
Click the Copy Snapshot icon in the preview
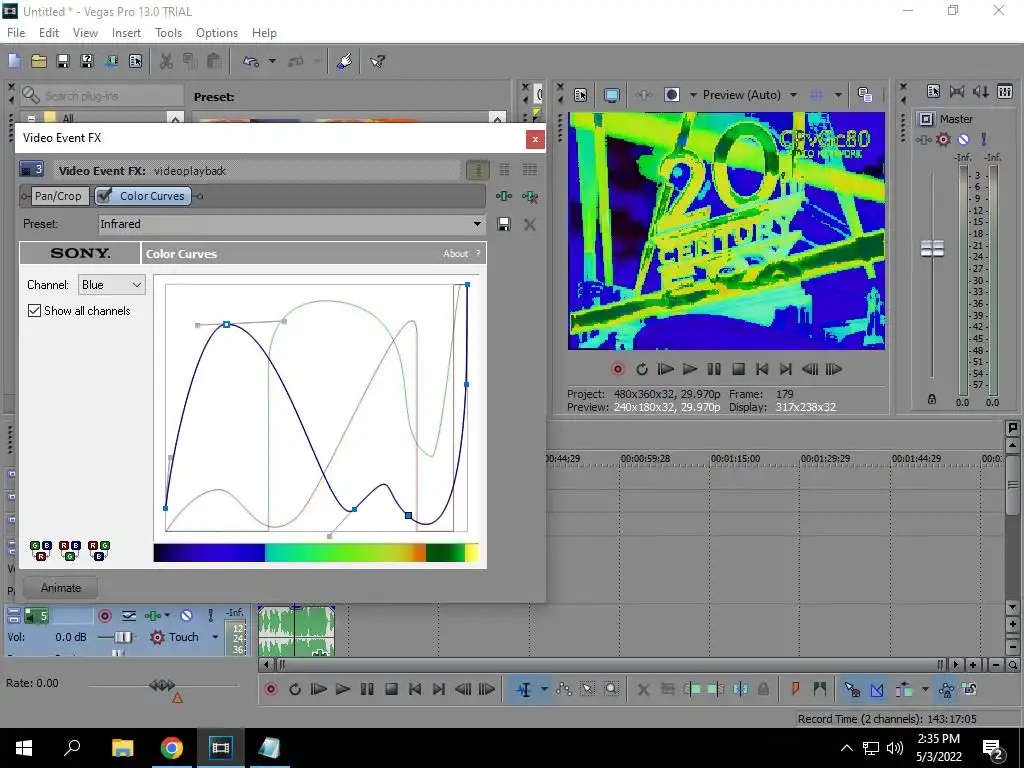(865, 95)
